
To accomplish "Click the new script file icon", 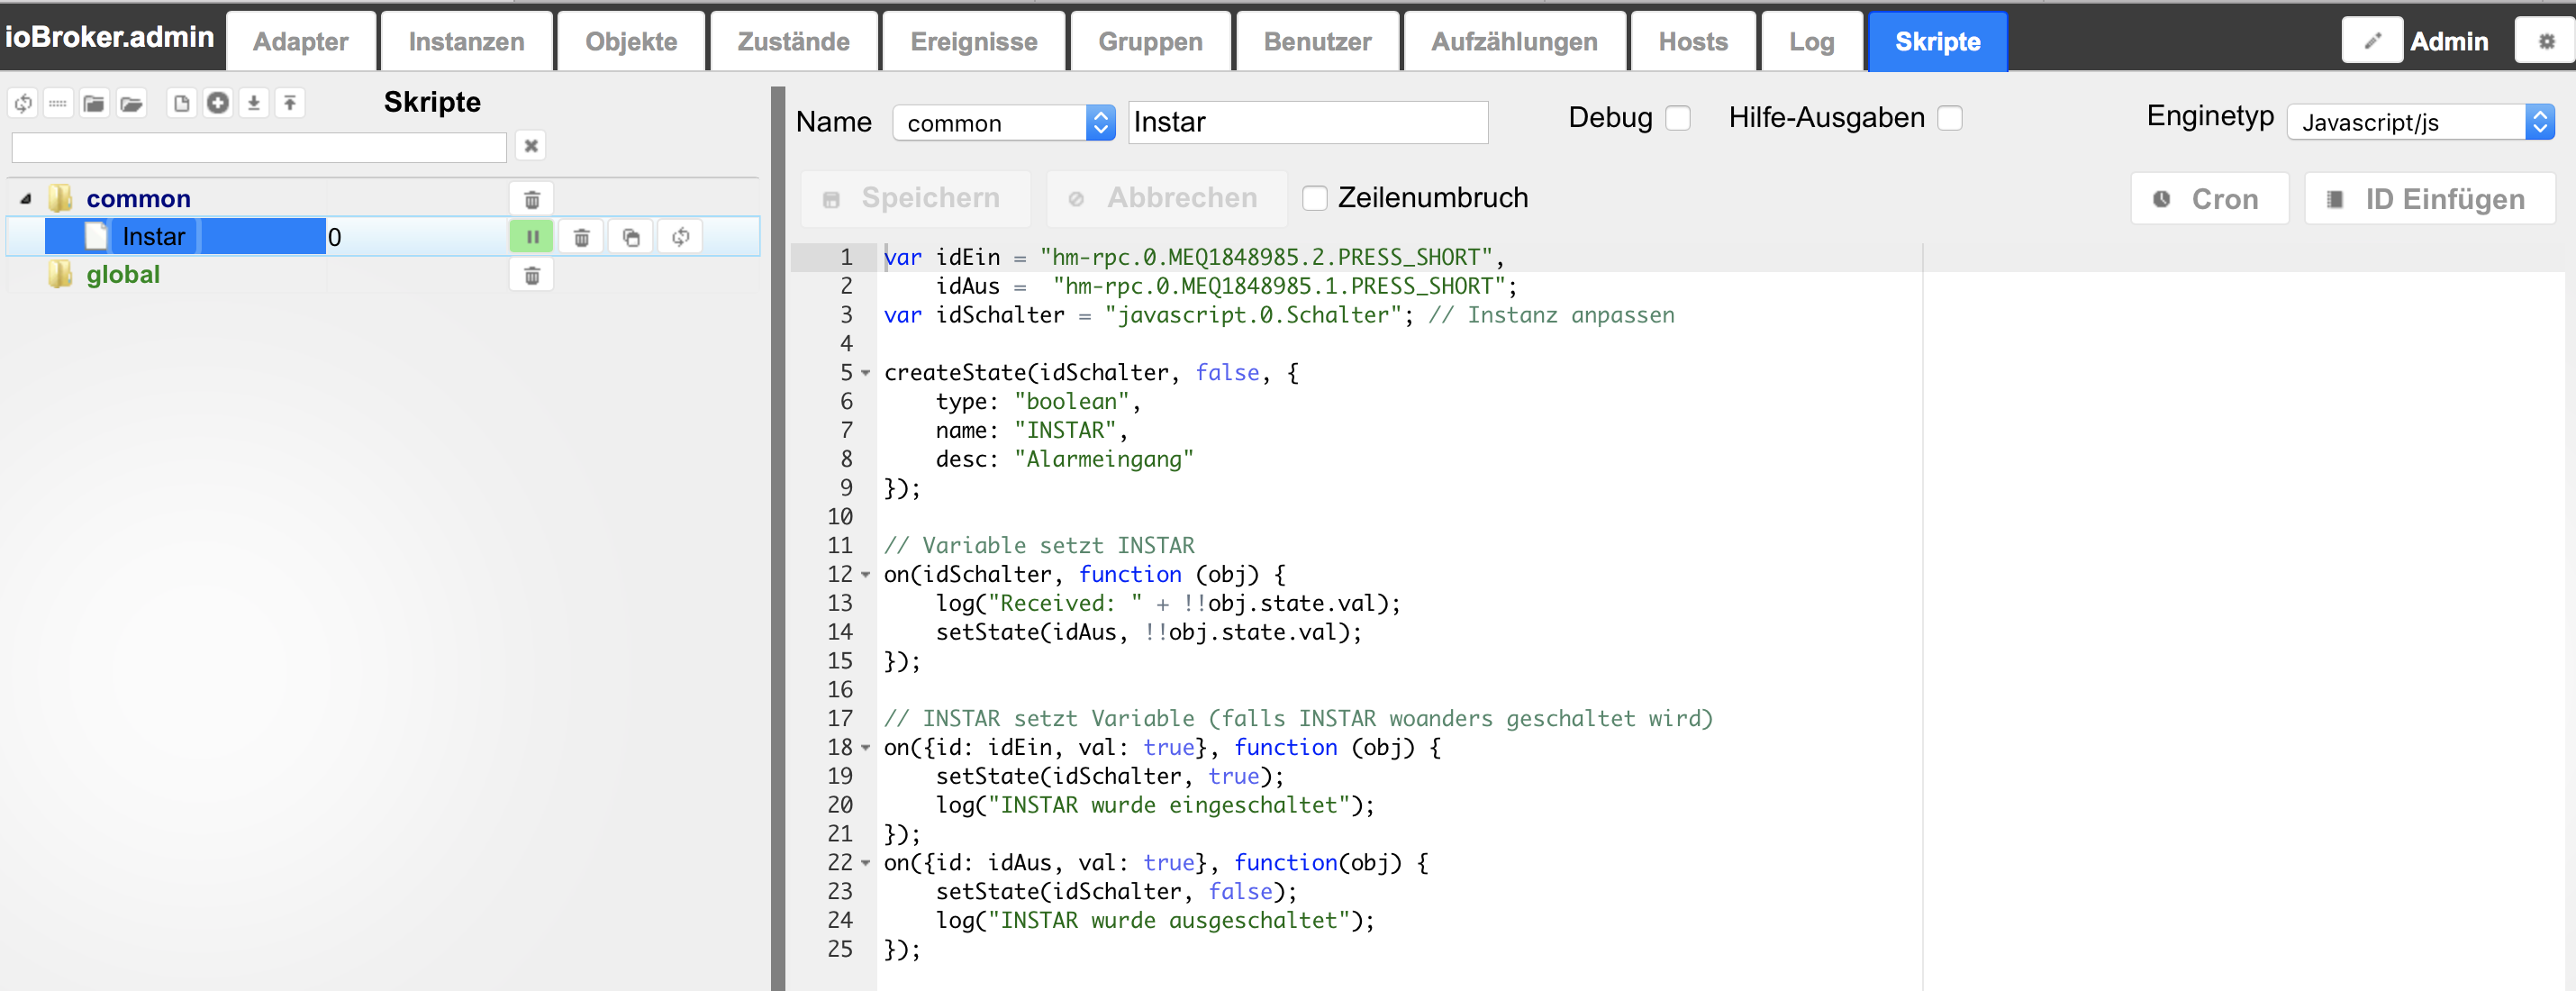I will pos(181,103).
